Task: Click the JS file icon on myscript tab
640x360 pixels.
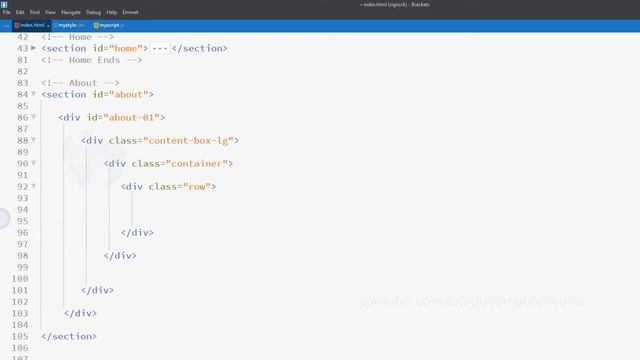Action: coord(96,25)
